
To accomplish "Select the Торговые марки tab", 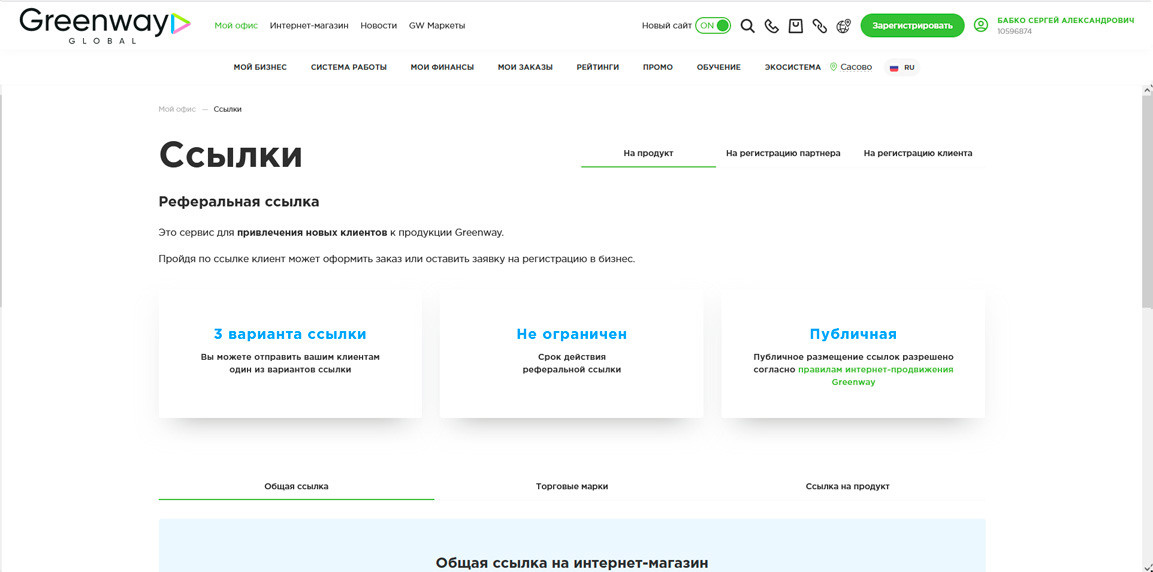I will point(572,486).
